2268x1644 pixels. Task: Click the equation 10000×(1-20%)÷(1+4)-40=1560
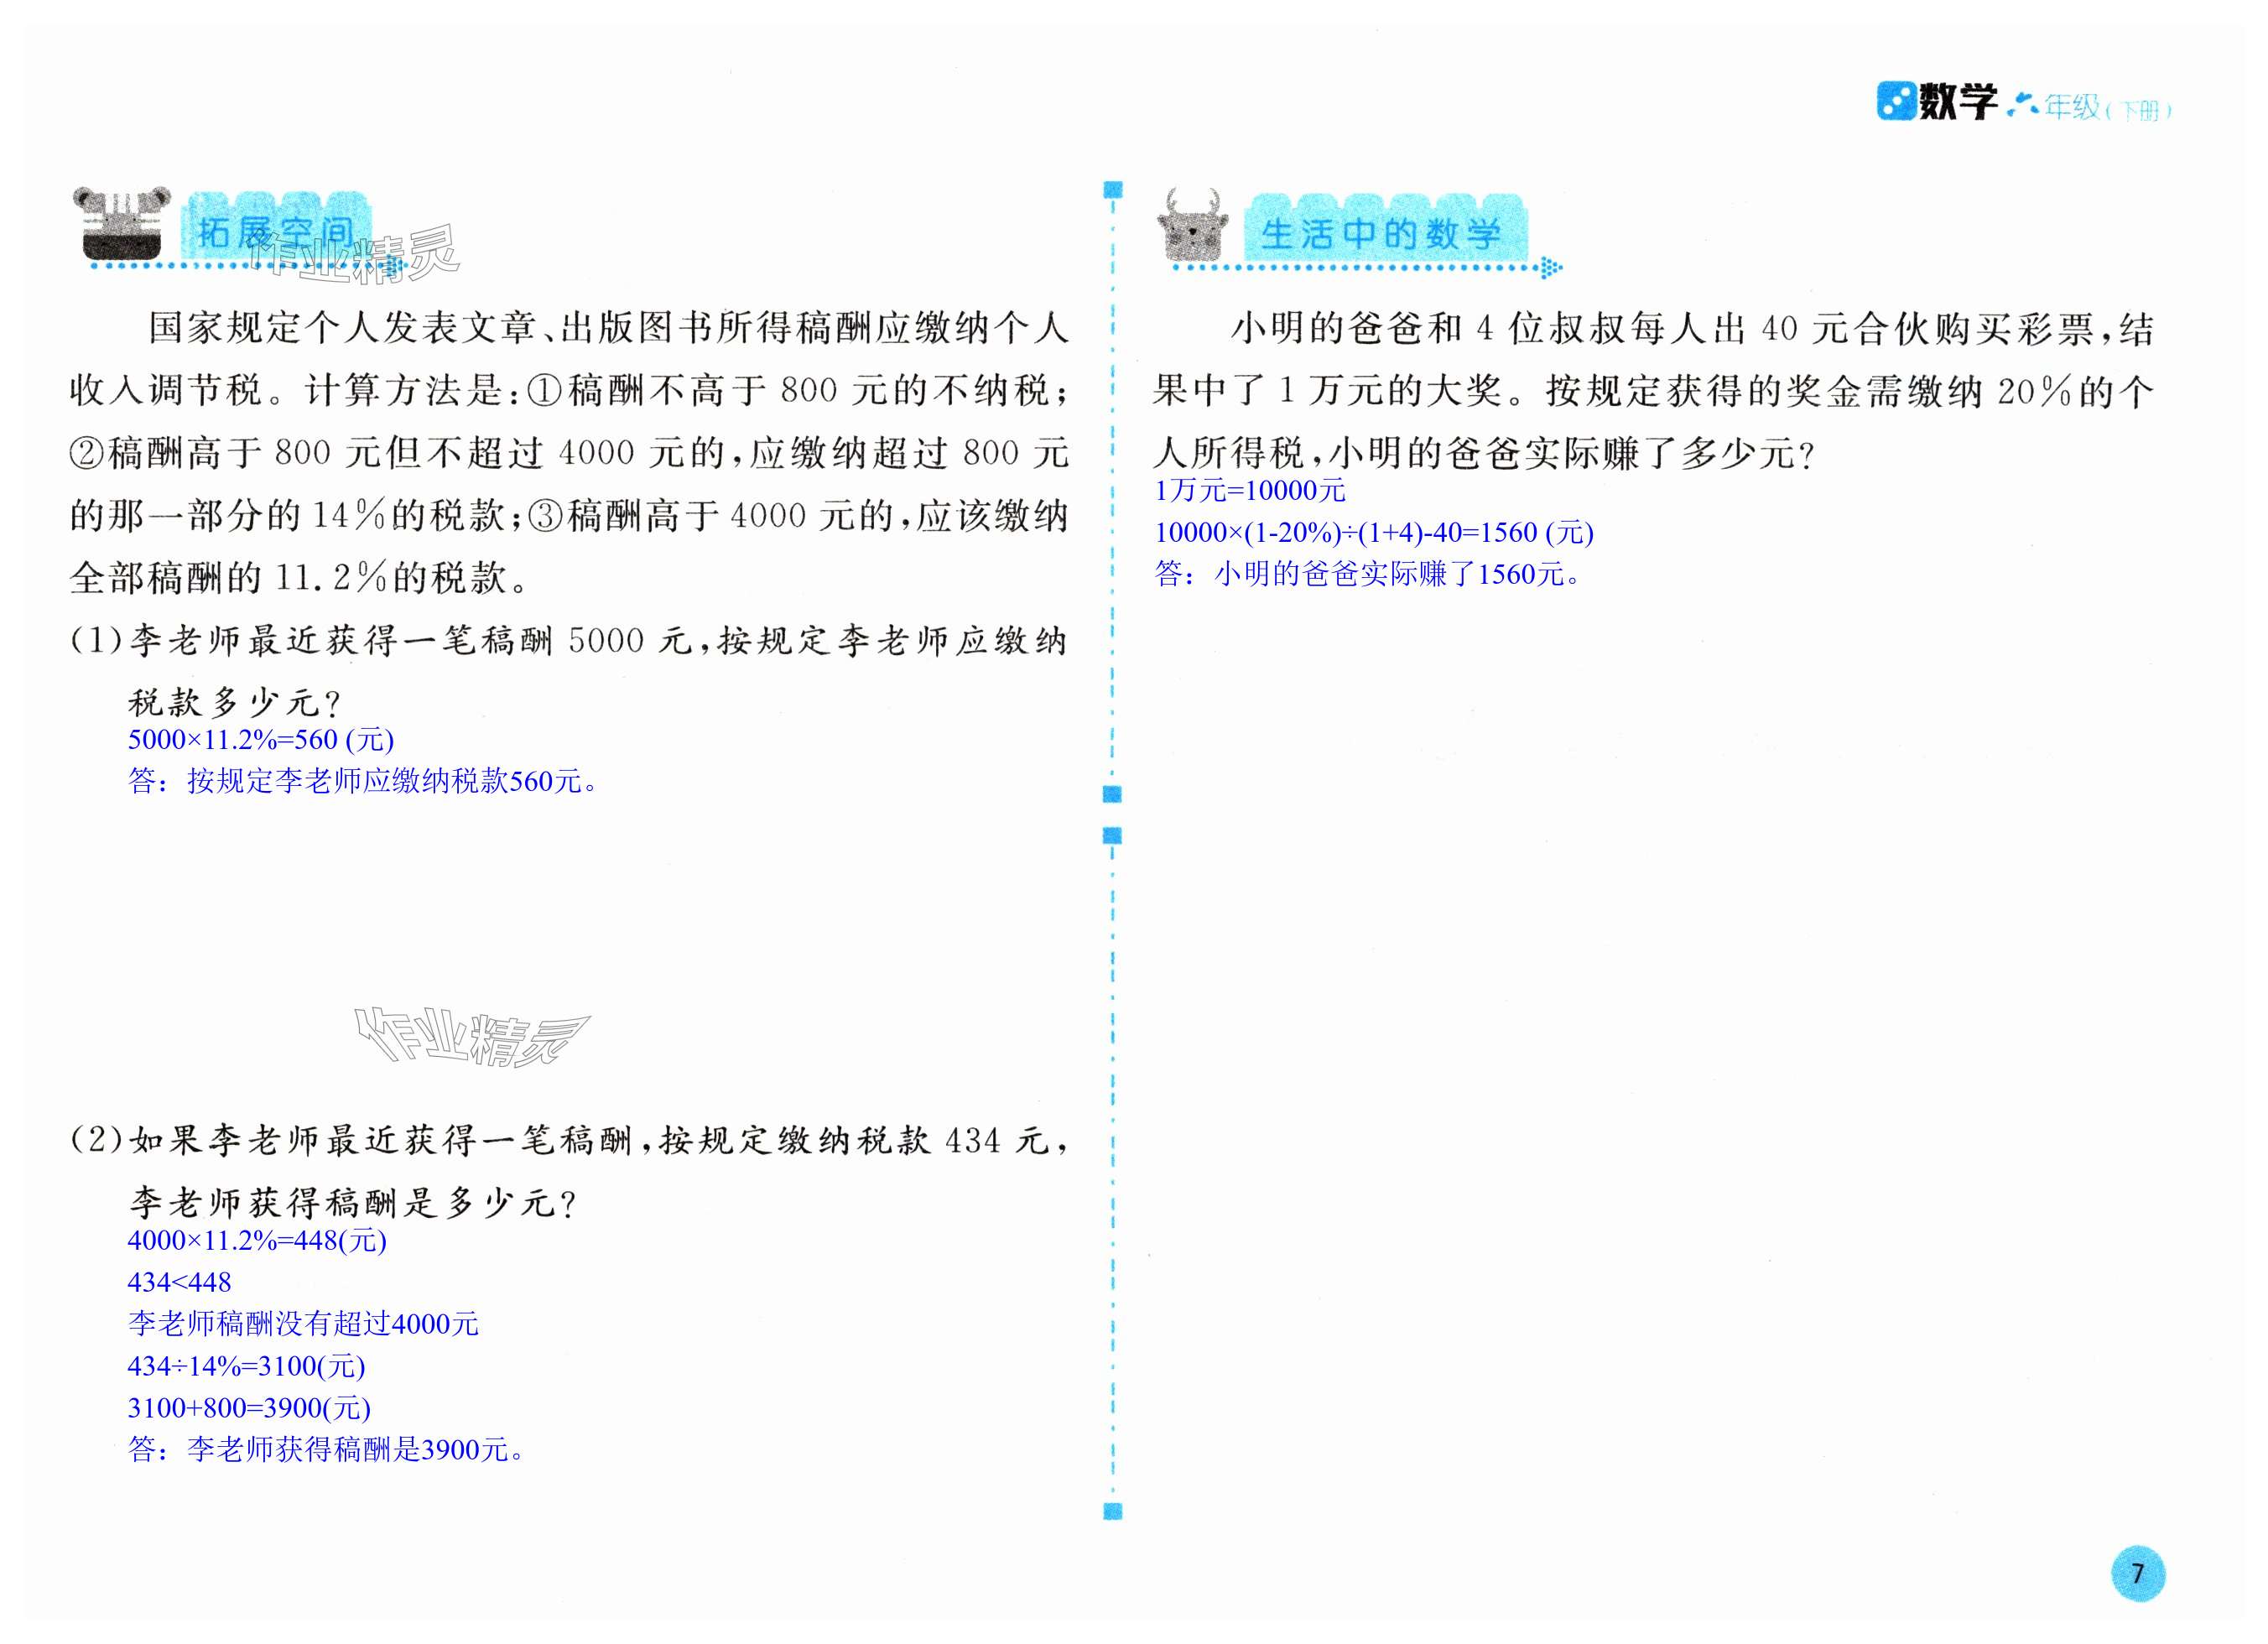point(1373,532)
